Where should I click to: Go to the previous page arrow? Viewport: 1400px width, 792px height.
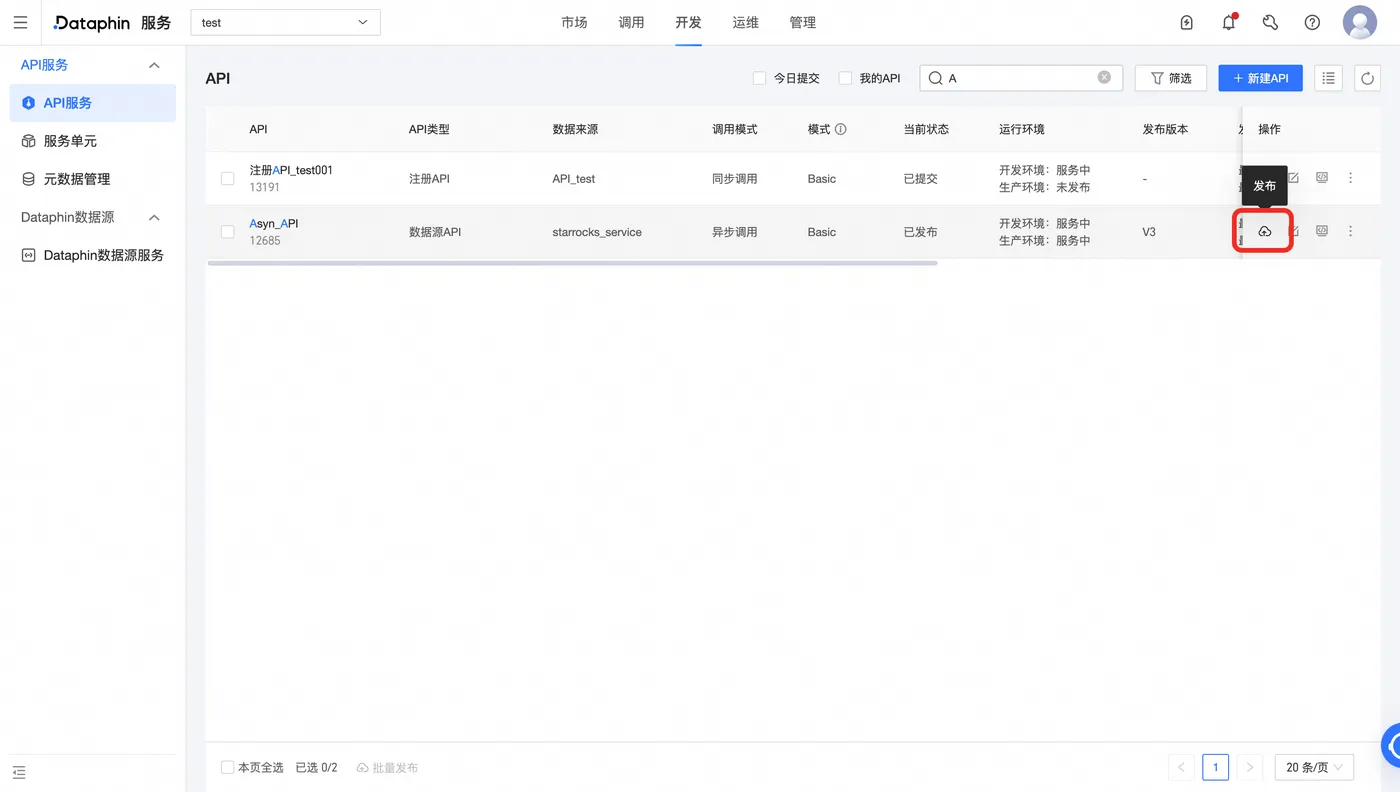[1181, 768]
